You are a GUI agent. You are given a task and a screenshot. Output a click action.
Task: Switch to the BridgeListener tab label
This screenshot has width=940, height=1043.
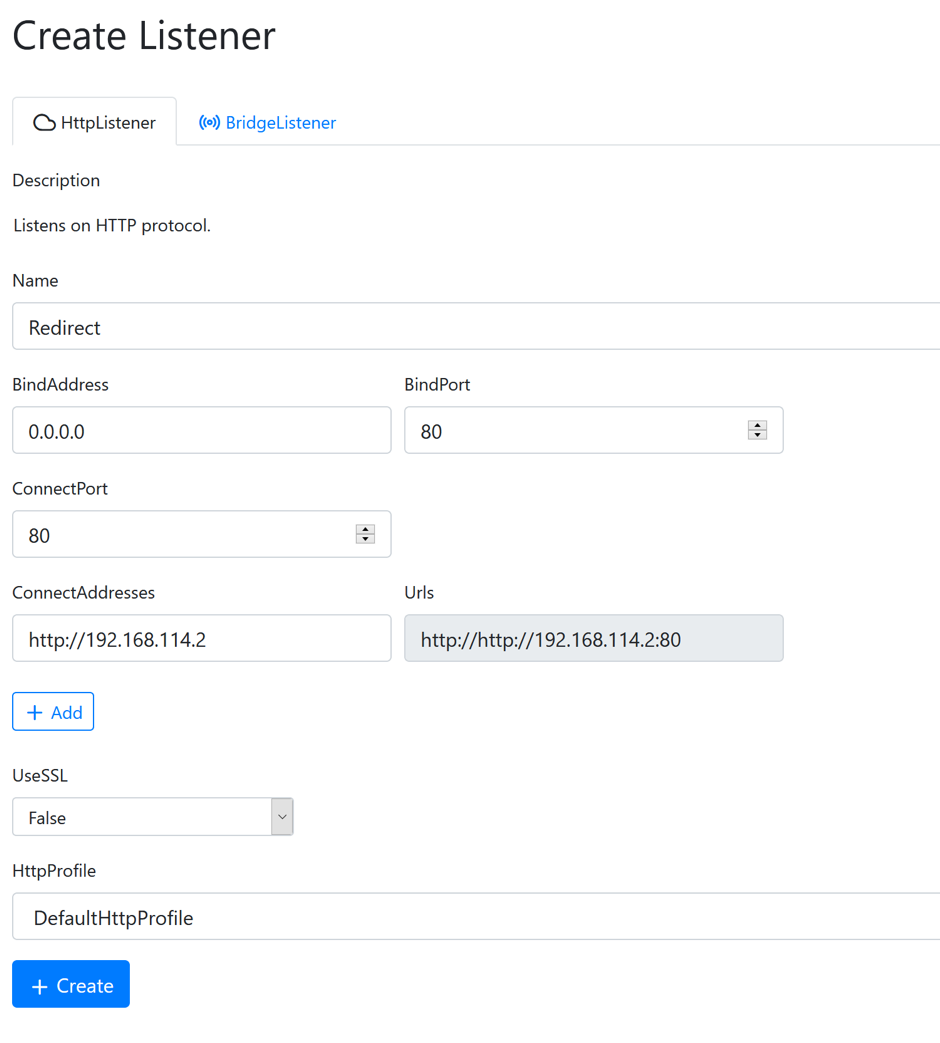point(280,123)
